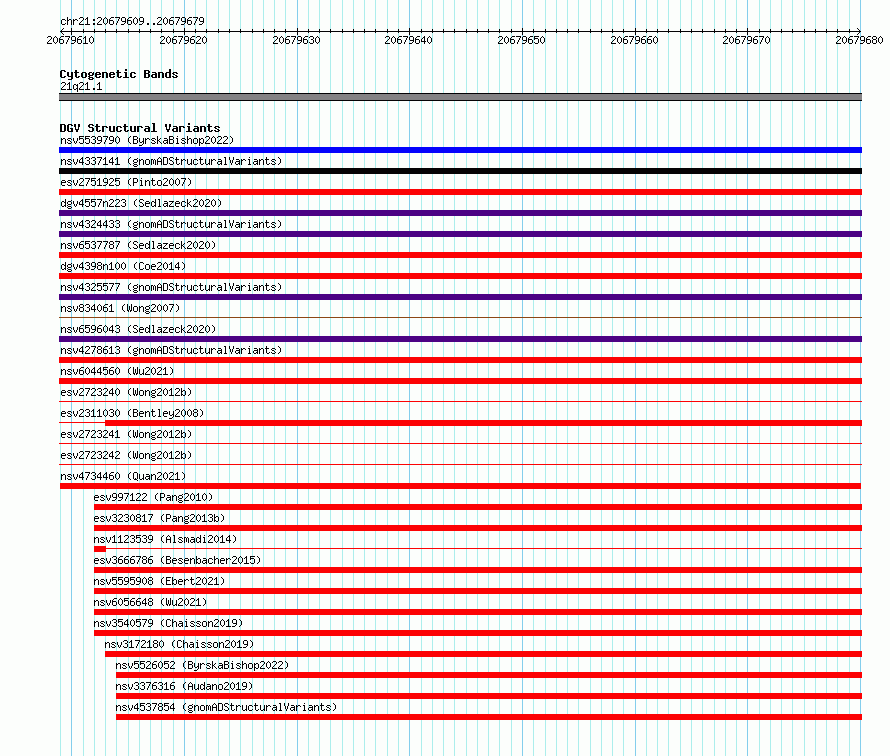Open variant nsv4537854 (gnomADStructuralVariants)
Viewport: 890px width, 756px height.
click(226, 707)
